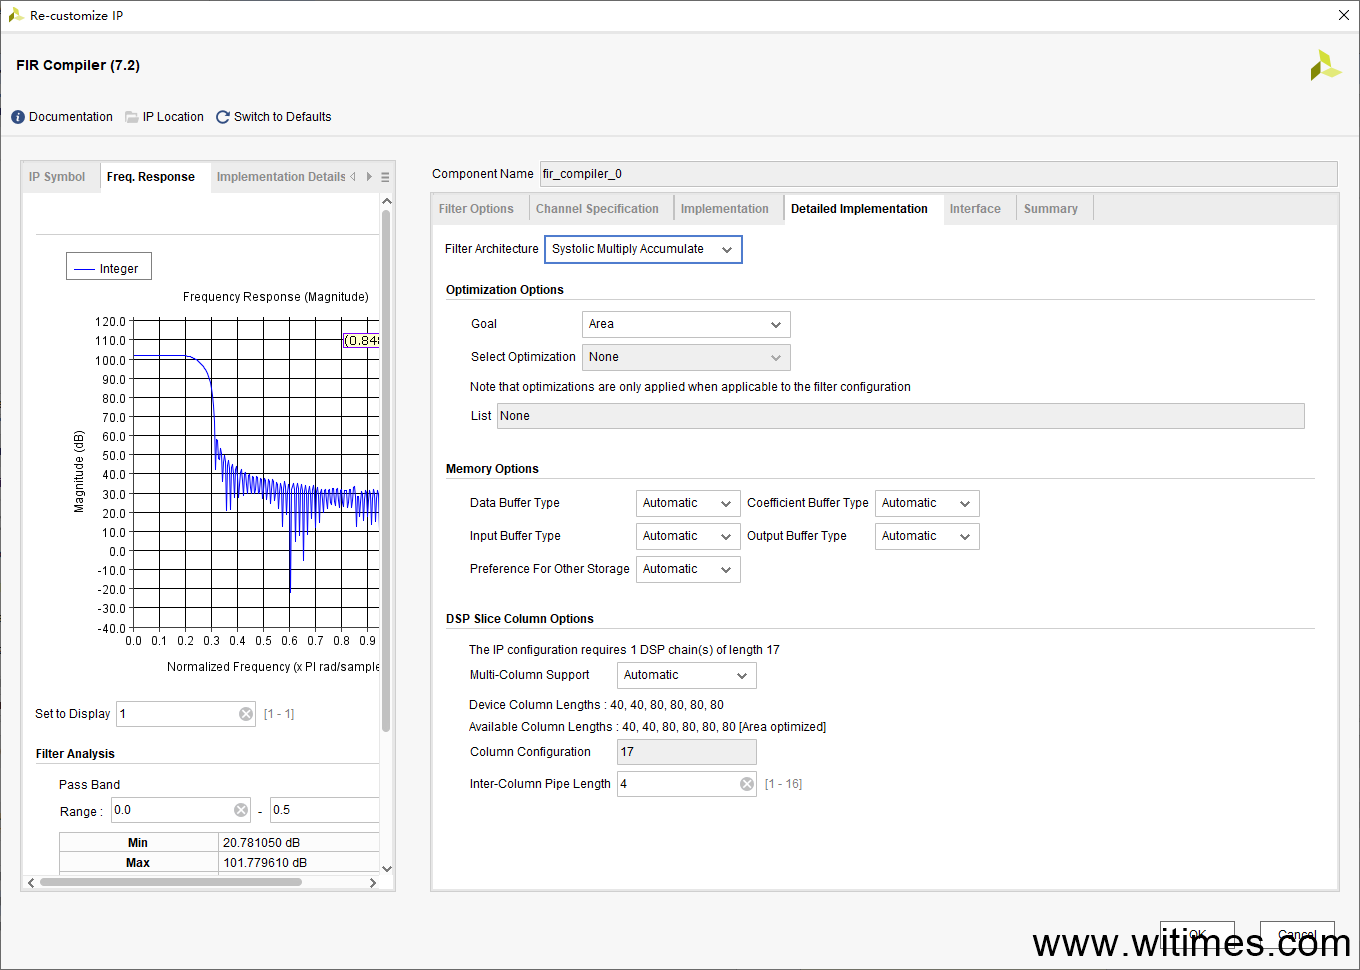Click the frequency response magnitude plot
1360x970 pixels.
255,474
